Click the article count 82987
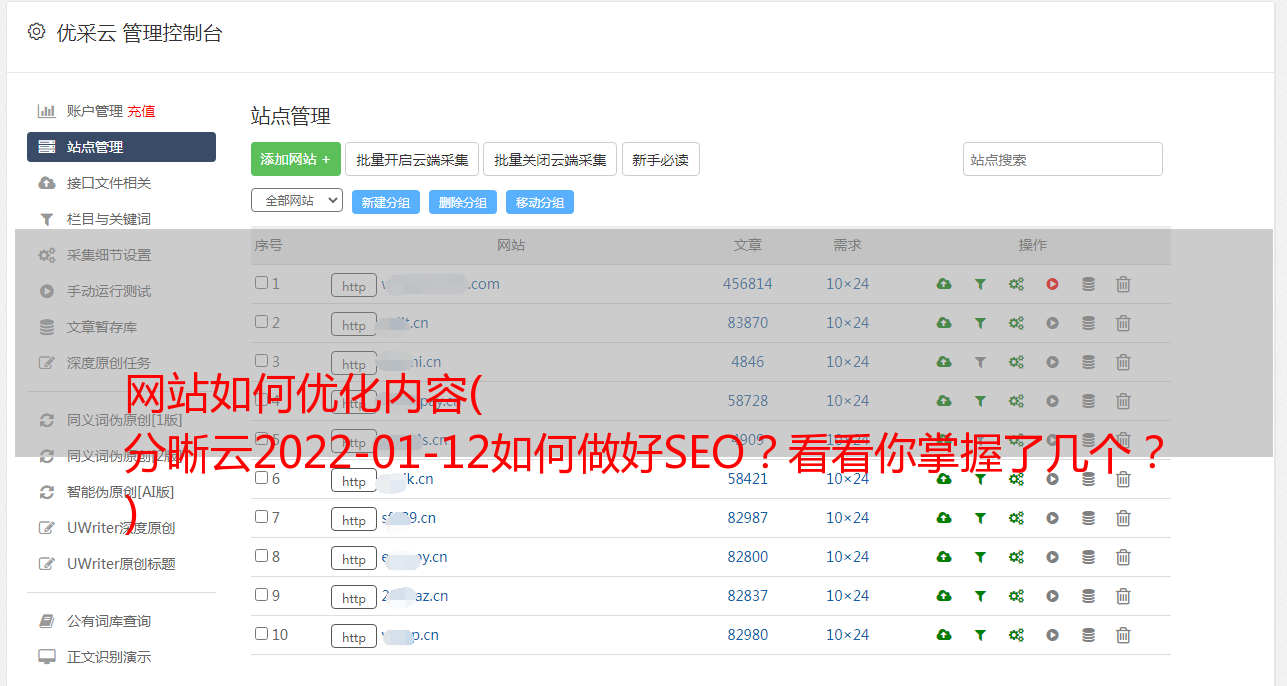Viewport: 1287px width, 686px height. tap(748, 518)
